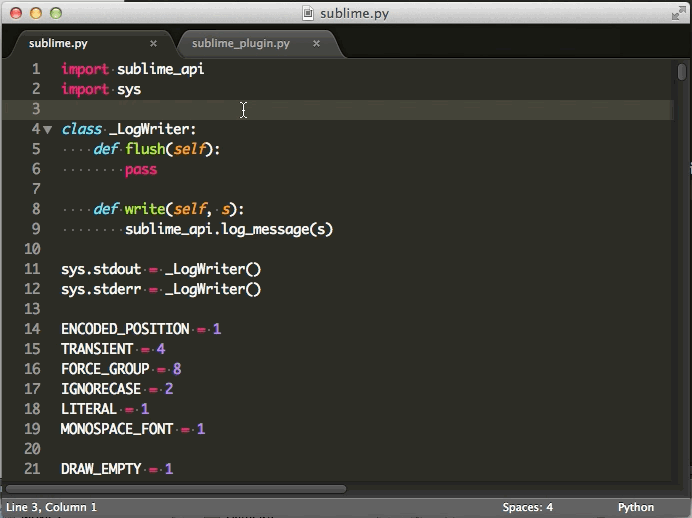Viewport: 692px width, 518px height.
Task: Click line number 21 in the gutter
Action: [x=32, y=469]
